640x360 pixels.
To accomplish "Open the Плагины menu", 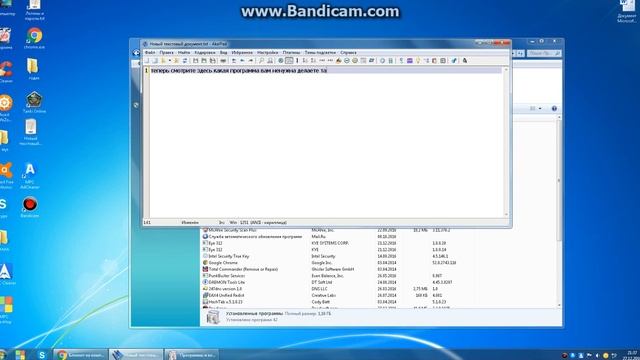I will [x=291, y=53].
